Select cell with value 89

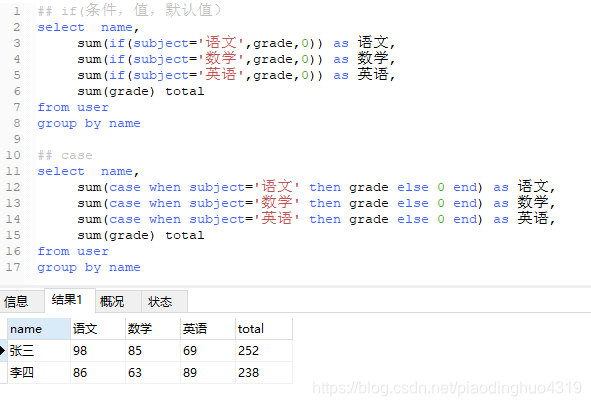(208, 373)
